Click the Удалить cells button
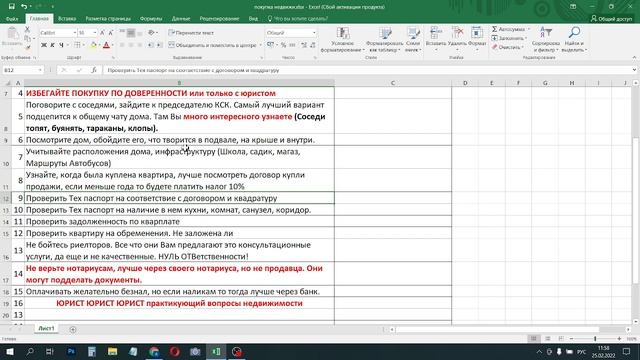 457,40
